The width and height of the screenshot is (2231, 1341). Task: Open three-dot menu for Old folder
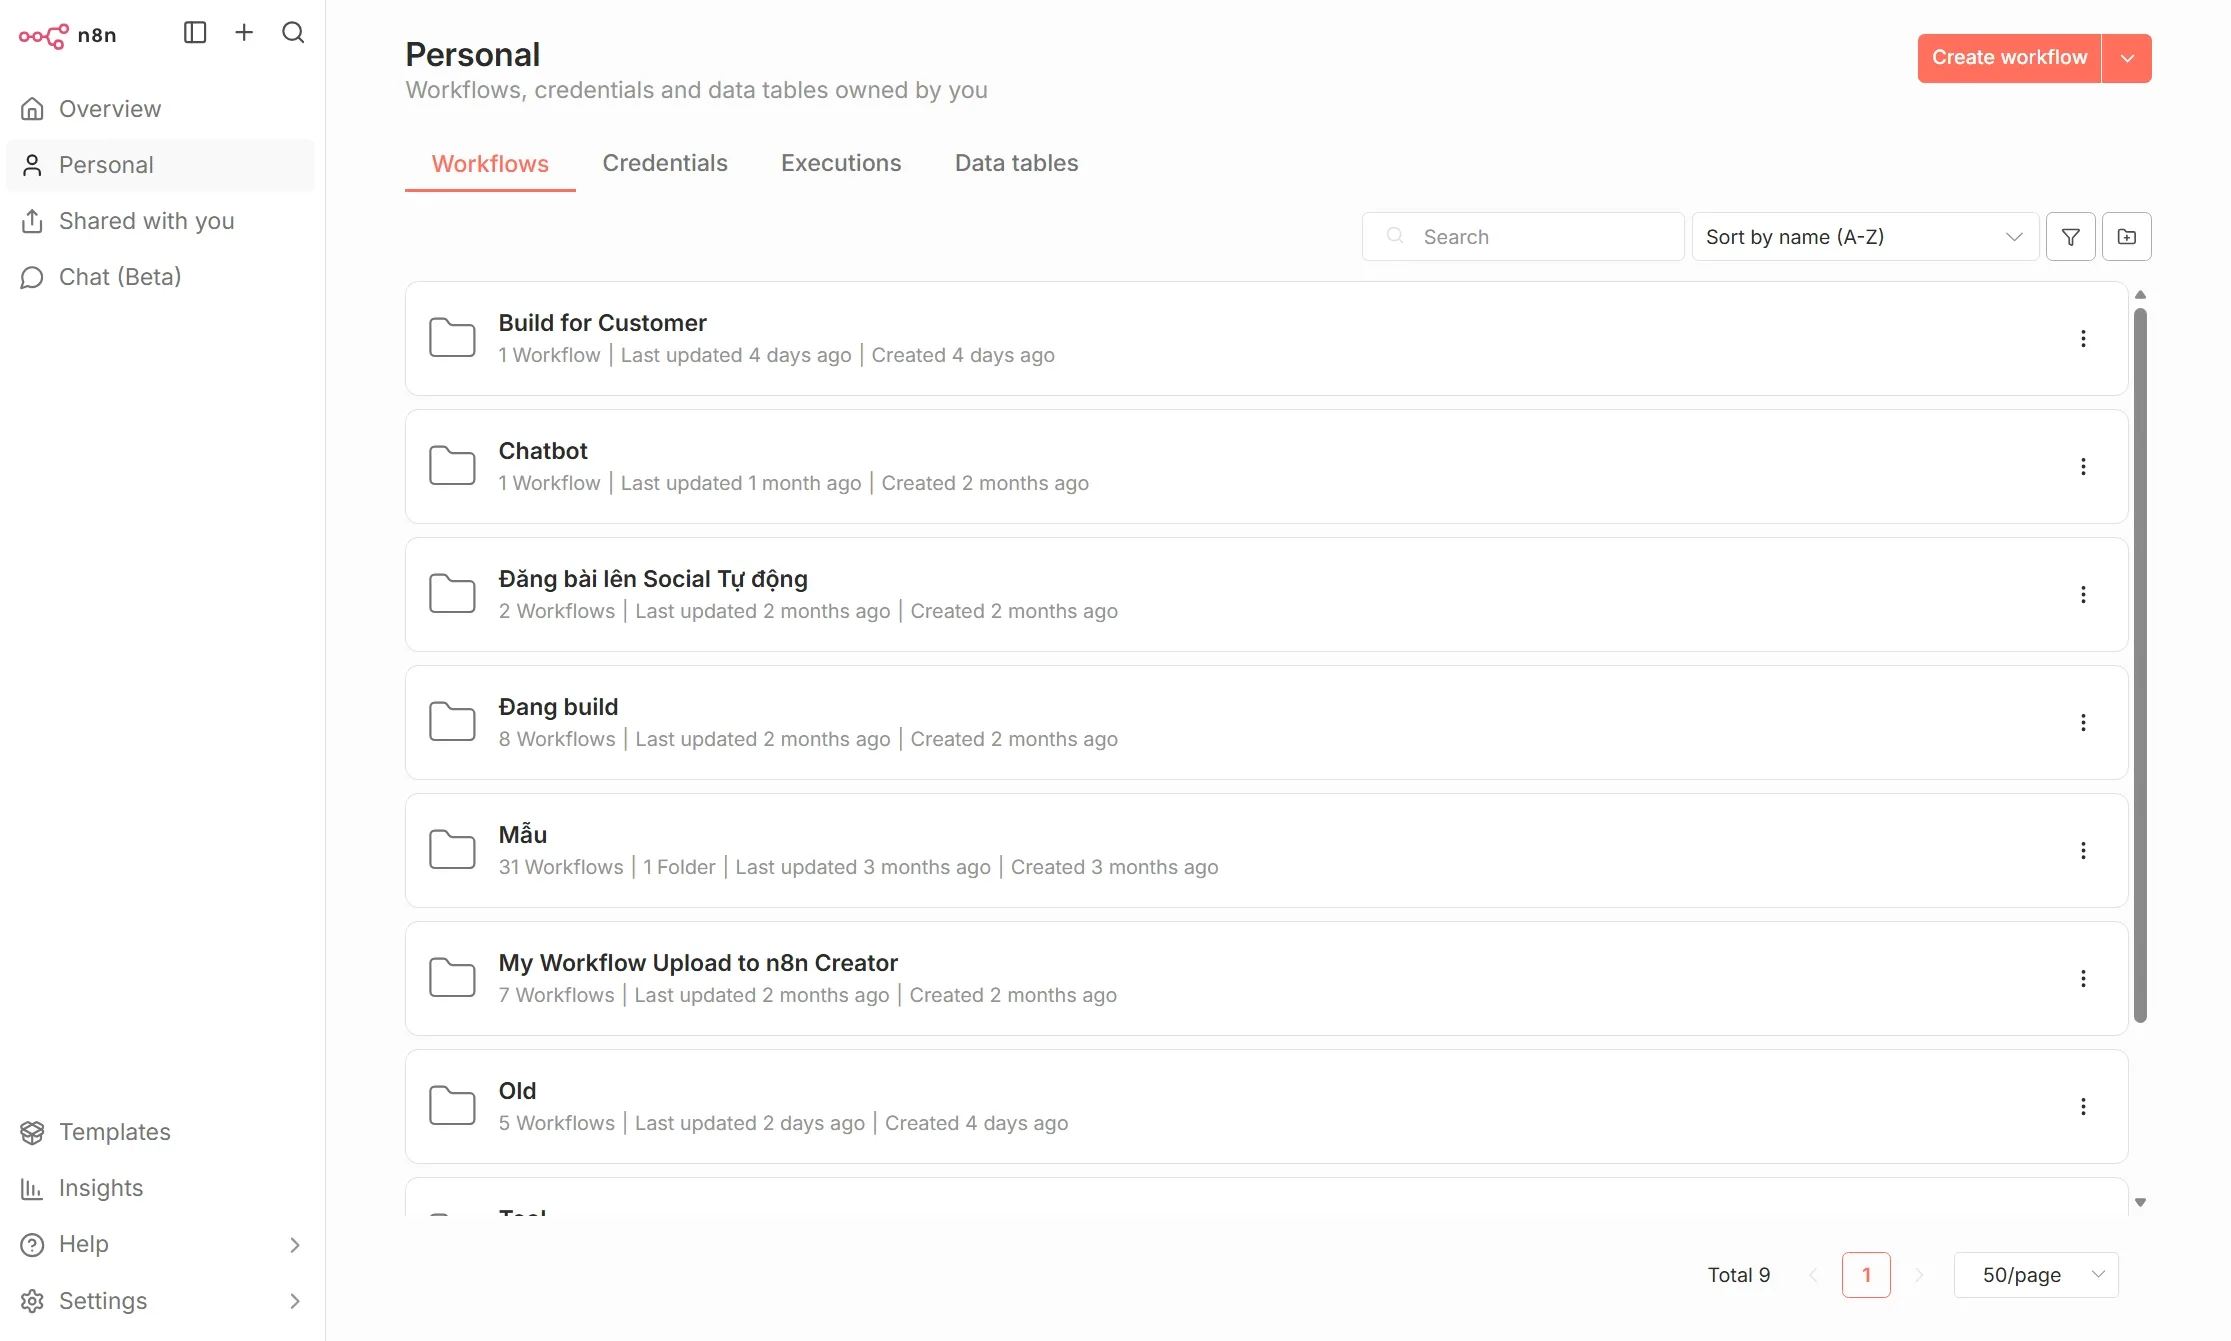(x=2083, y=1107)
